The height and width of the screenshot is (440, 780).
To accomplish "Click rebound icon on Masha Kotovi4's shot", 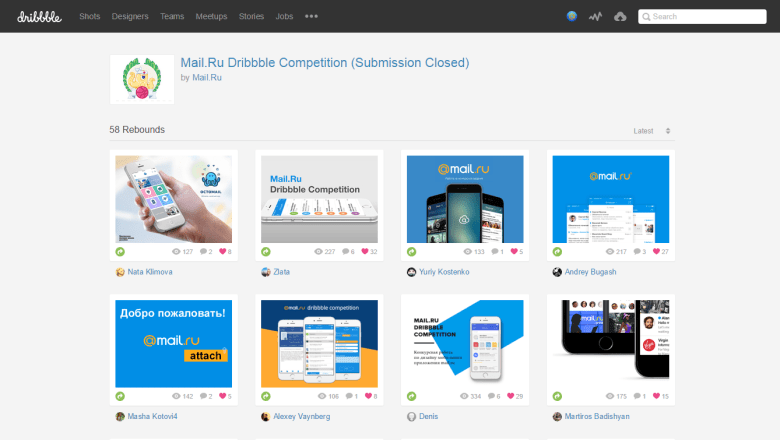I will pos(120,396).
